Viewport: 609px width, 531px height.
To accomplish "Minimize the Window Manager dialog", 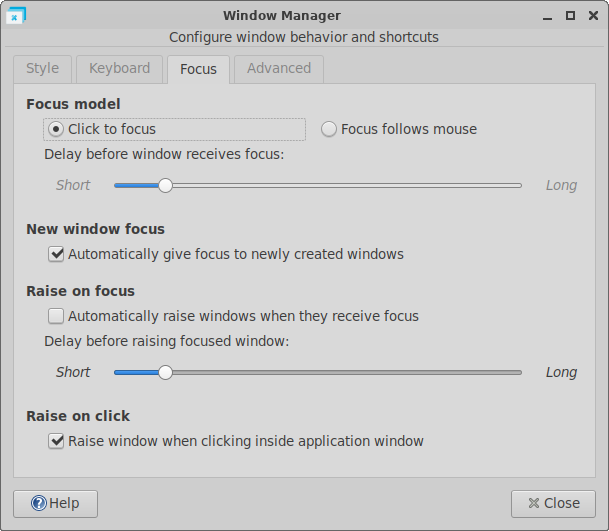I will (x=549, y=15).
